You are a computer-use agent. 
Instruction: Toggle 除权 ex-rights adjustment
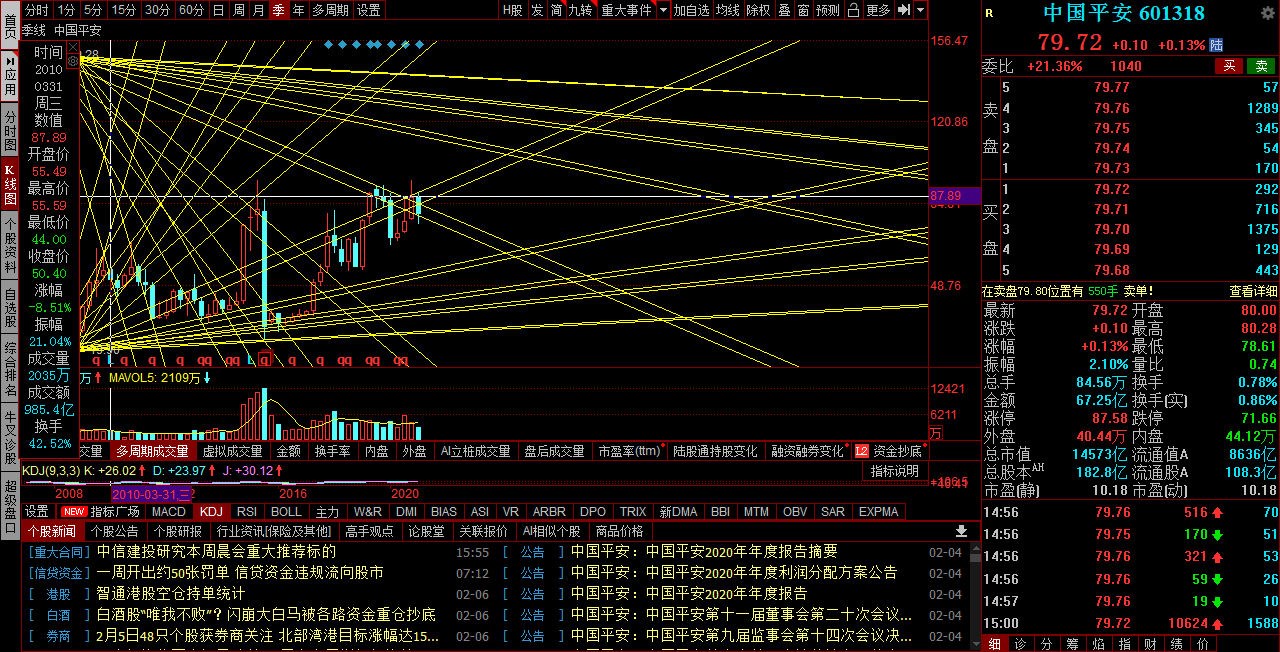(758, 10)
